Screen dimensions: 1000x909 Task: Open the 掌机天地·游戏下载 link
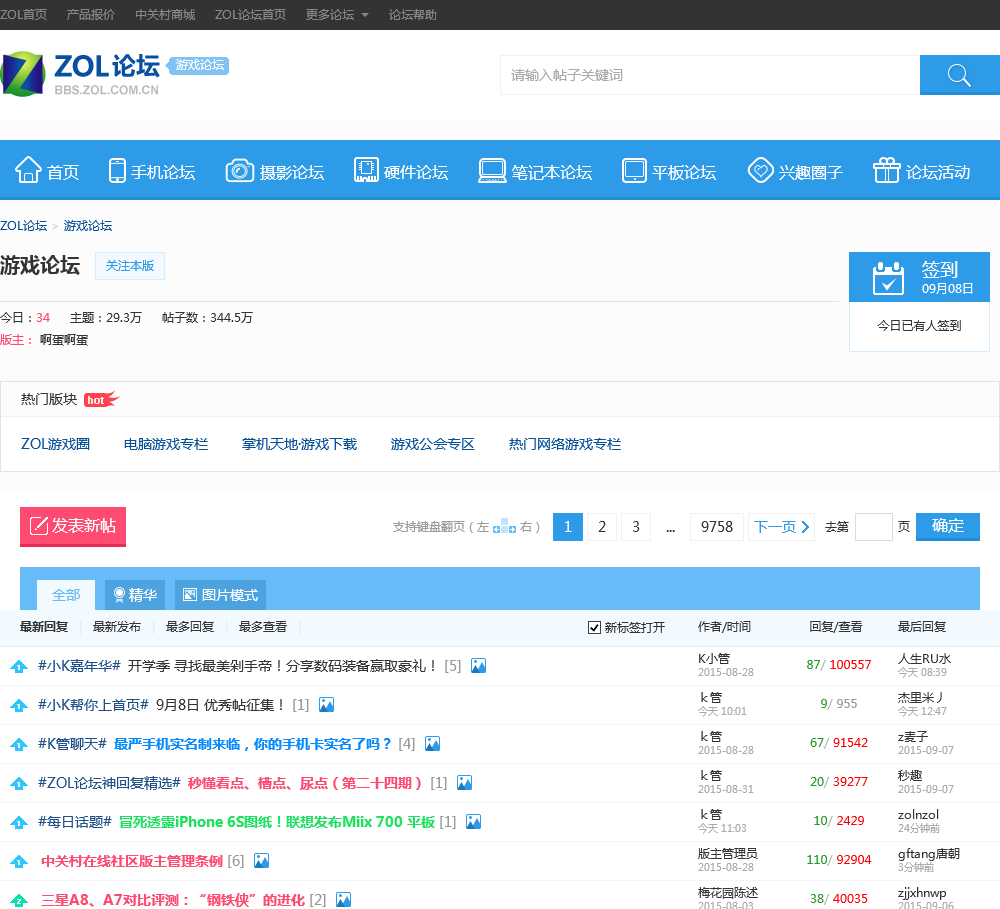pyautogui.click(x=299, y=444)
